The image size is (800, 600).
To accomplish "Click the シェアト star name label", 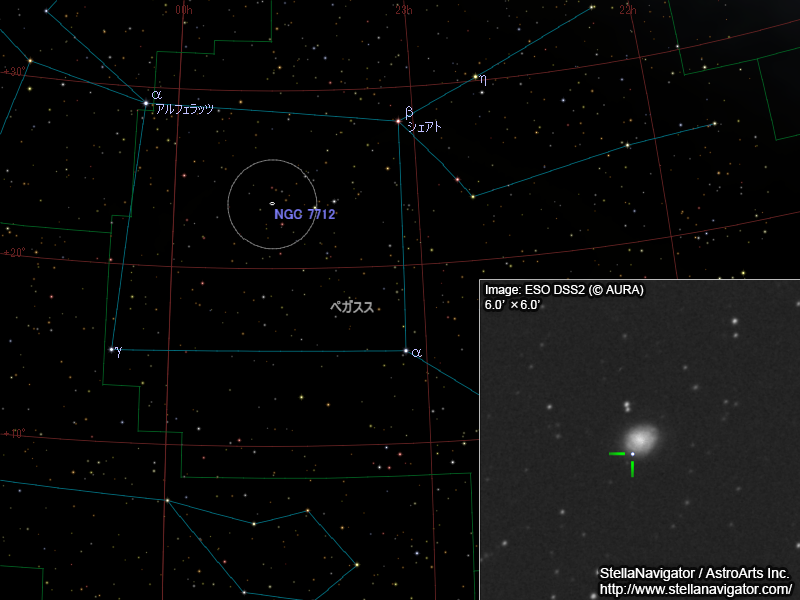I will click(424, 127).
